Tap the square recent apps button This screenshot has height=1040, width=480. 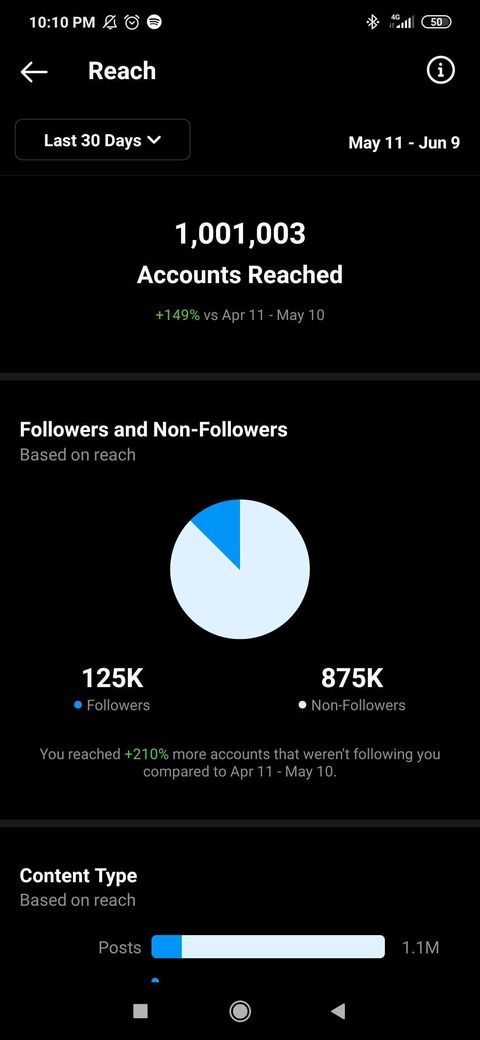click(140, 1010)
